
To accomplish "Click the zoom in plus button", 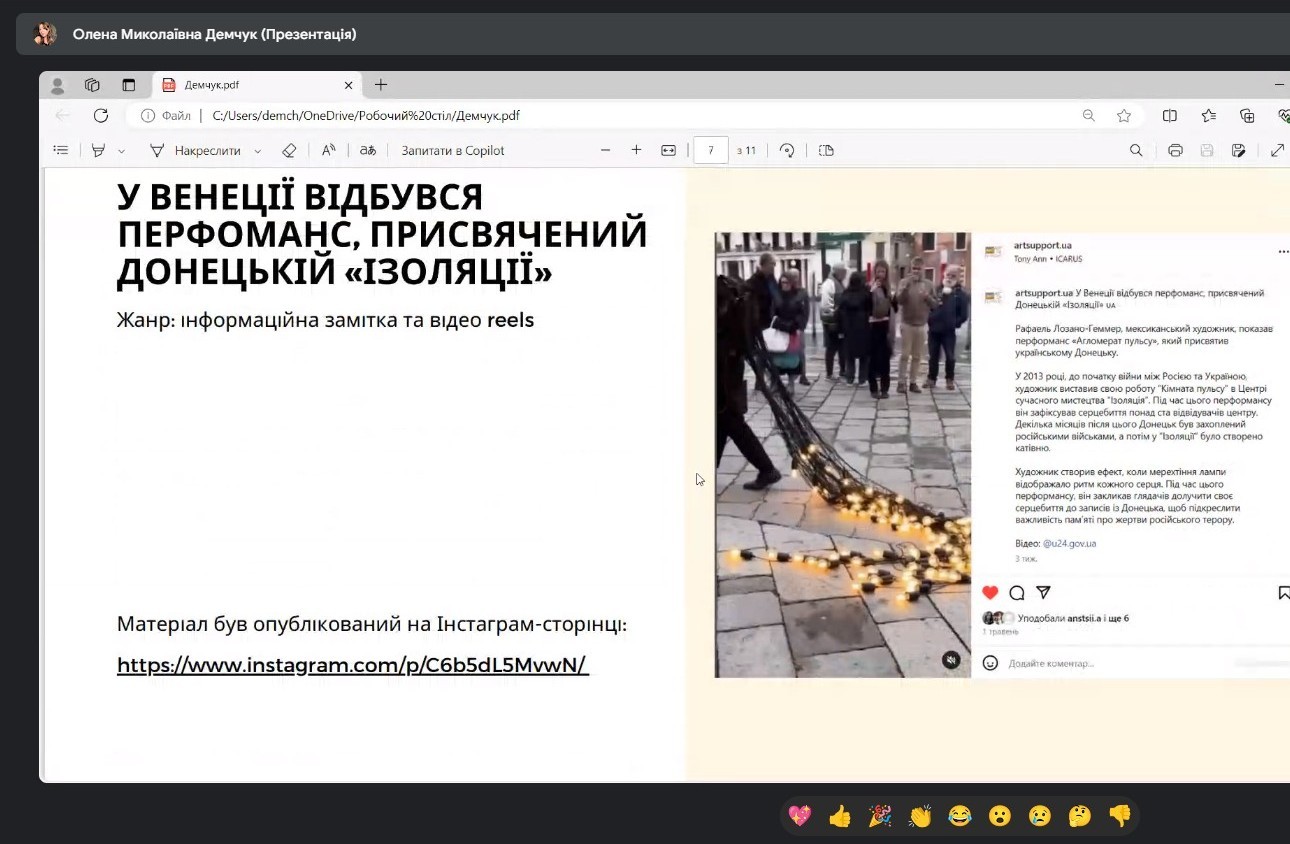I will [636, 151].
